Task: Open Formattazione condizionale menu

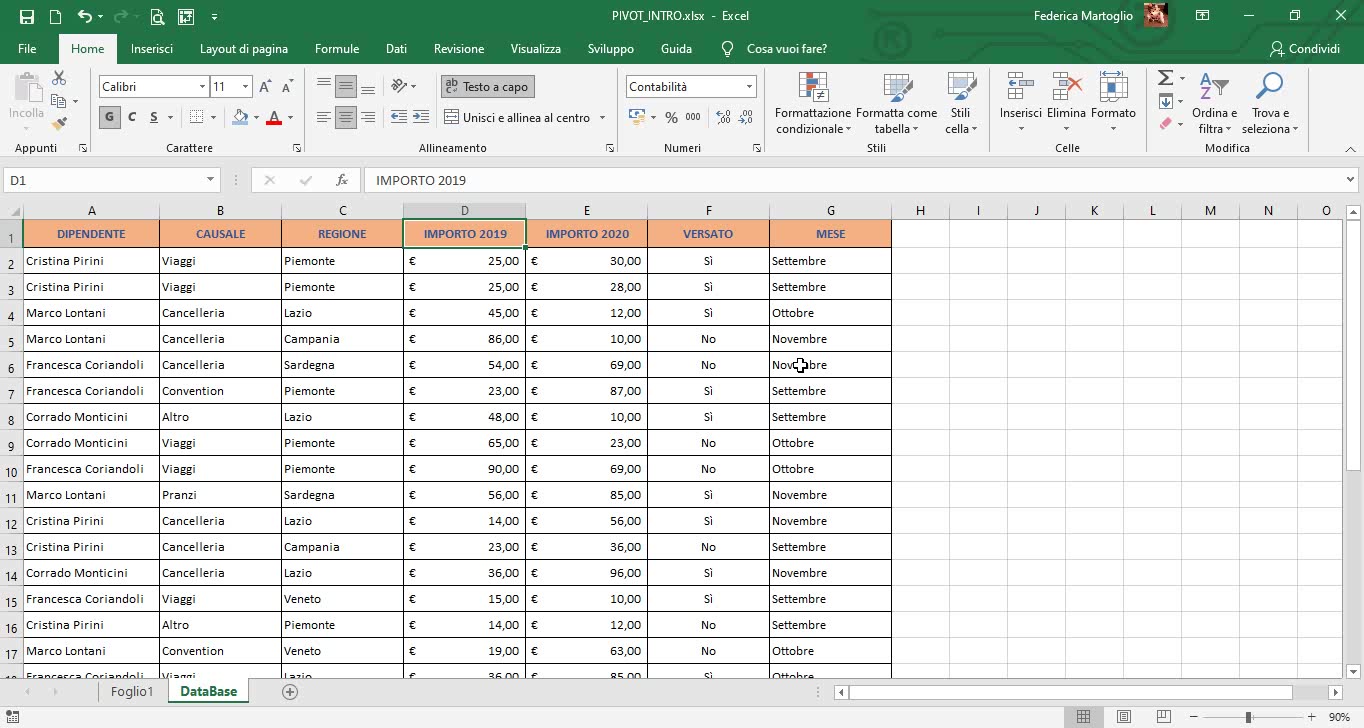Action: pos(813,102)
